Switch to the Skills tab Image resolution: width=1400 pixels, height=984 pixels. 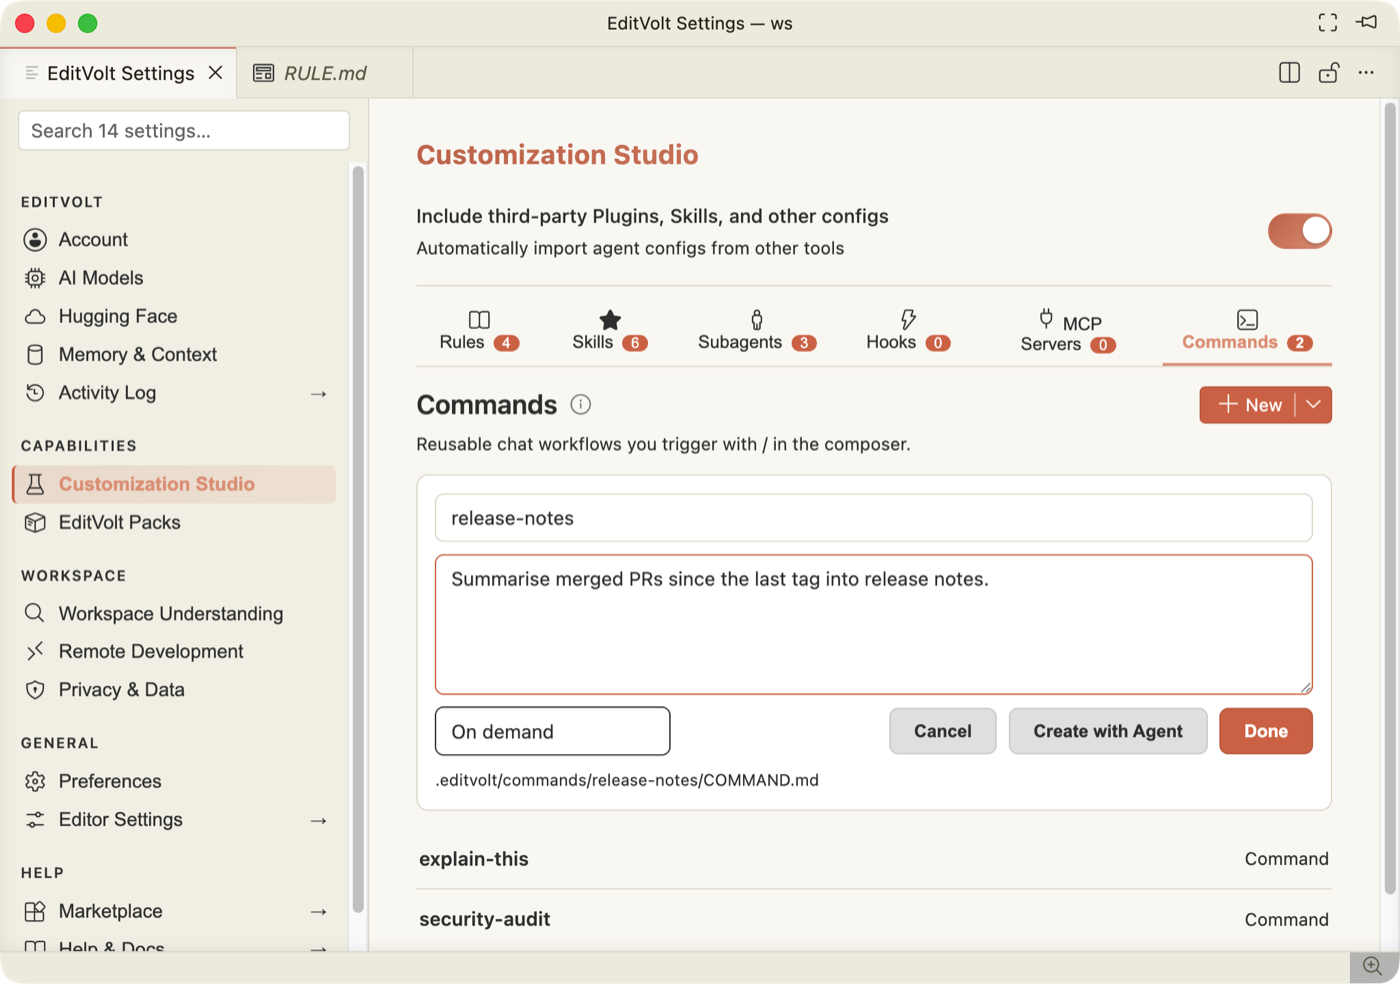click(x=610, y=331)
